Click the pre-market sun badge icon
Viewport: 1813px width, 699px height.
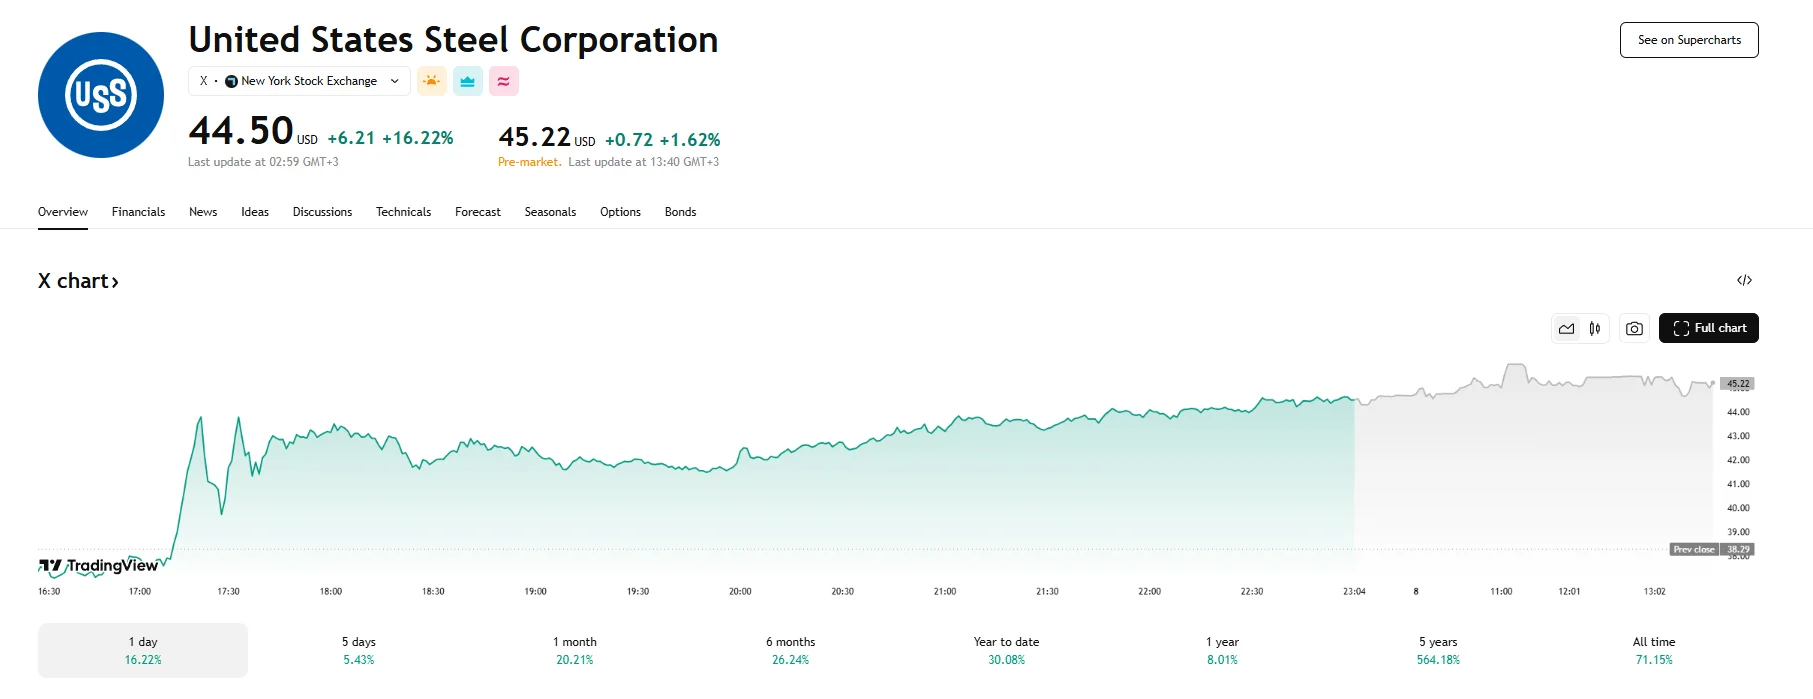(x=432, y=81)
